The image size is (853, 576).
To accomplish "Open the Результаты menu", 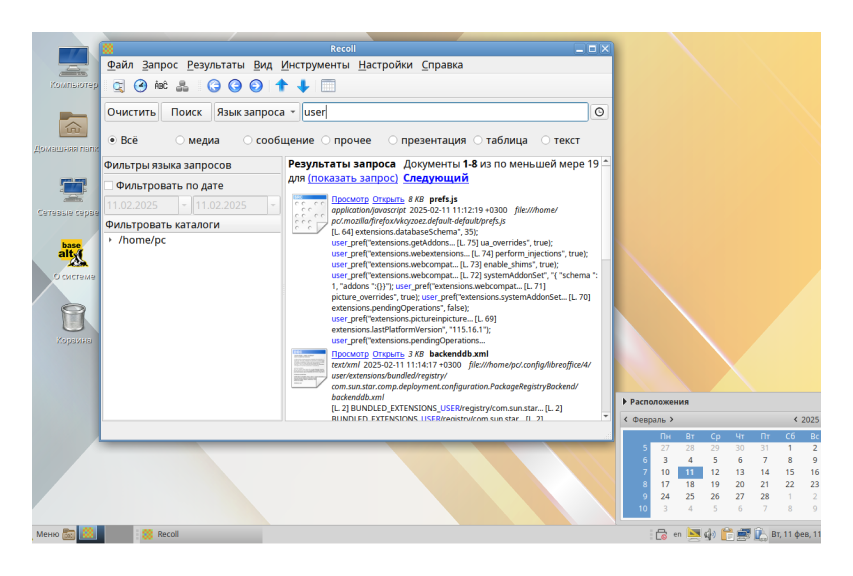I will pos(216,65).
